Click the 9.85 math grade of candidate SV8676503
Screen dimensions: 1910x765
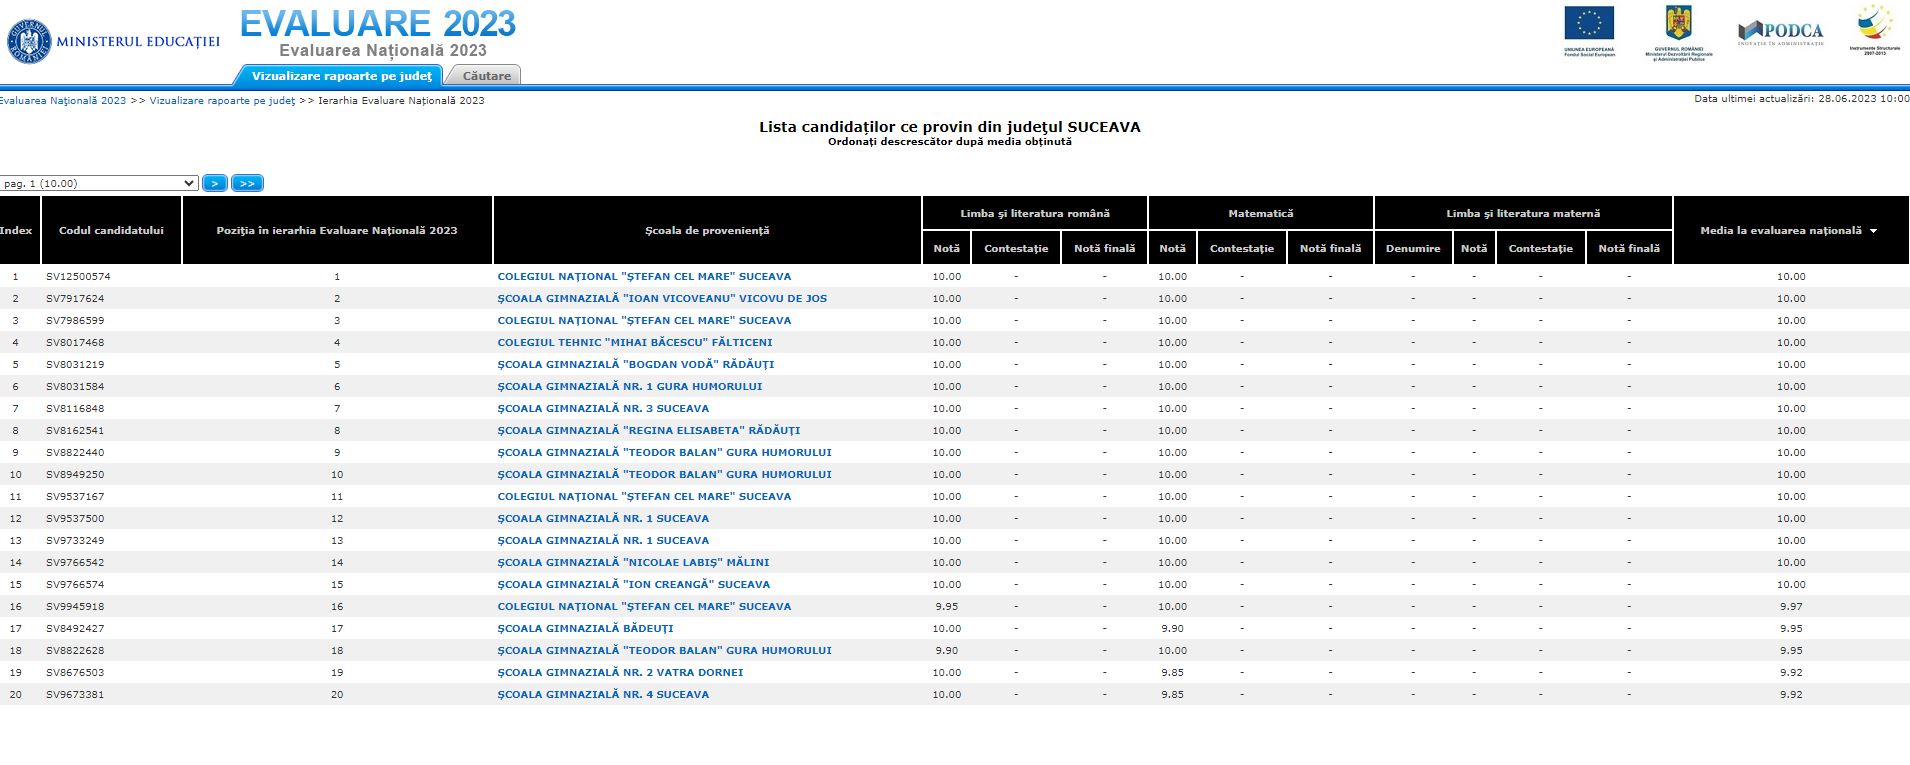coord(1172,672)
